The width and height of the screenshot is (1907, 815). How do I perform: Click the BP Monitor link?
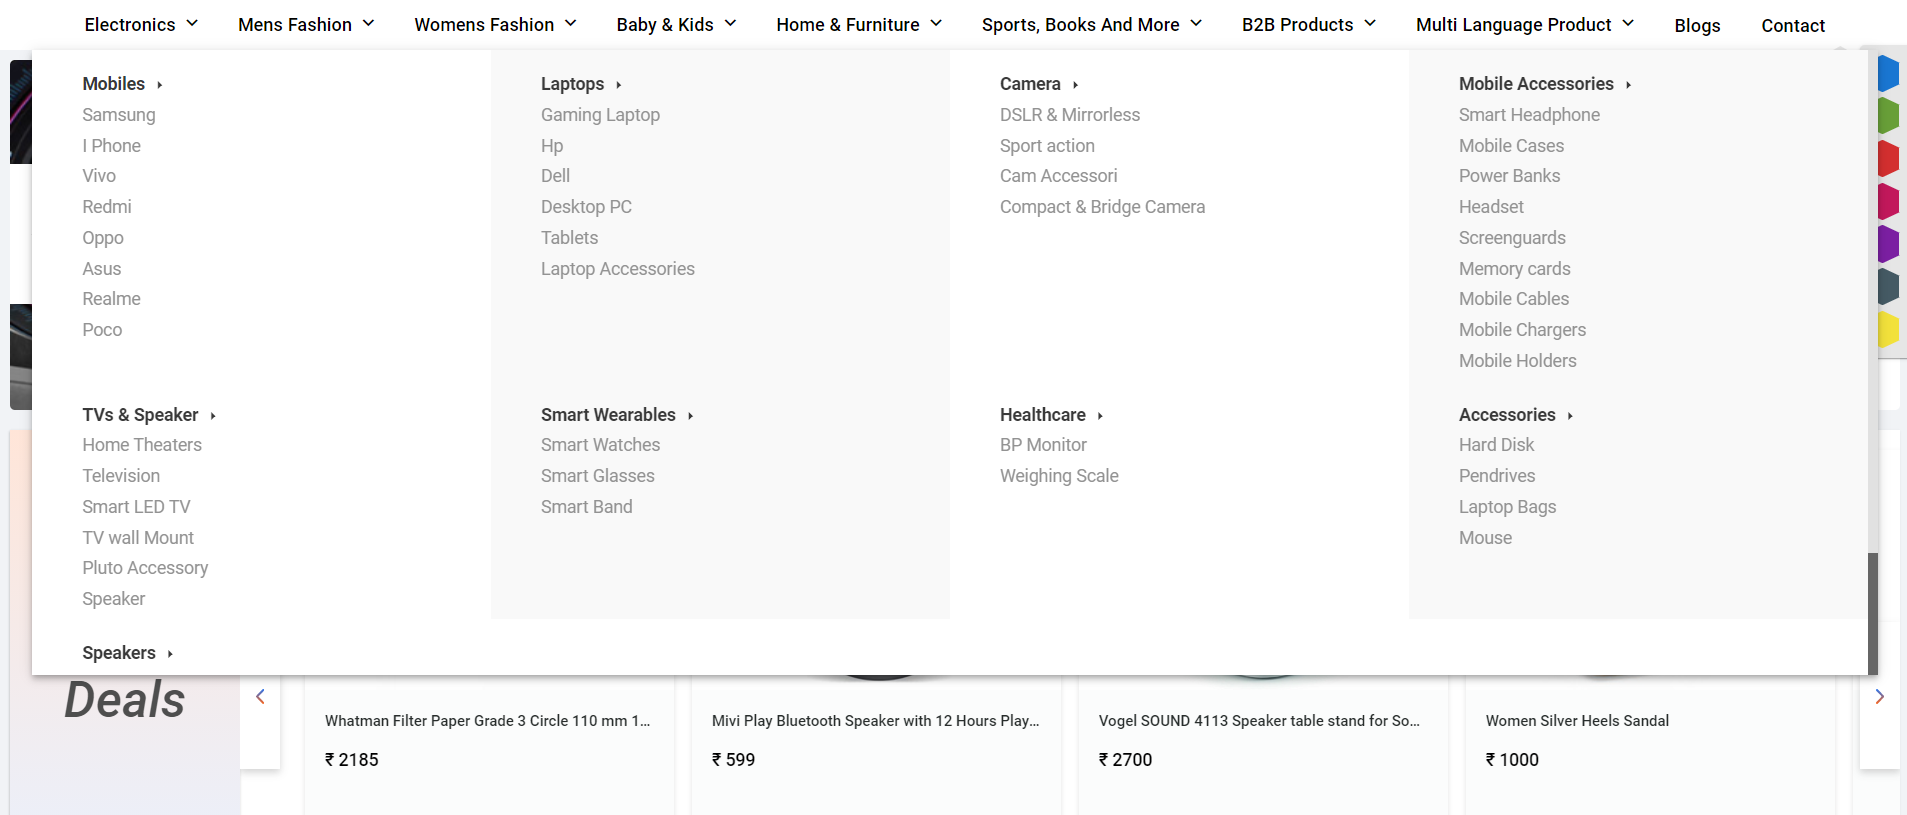(x=1043, y=445)
